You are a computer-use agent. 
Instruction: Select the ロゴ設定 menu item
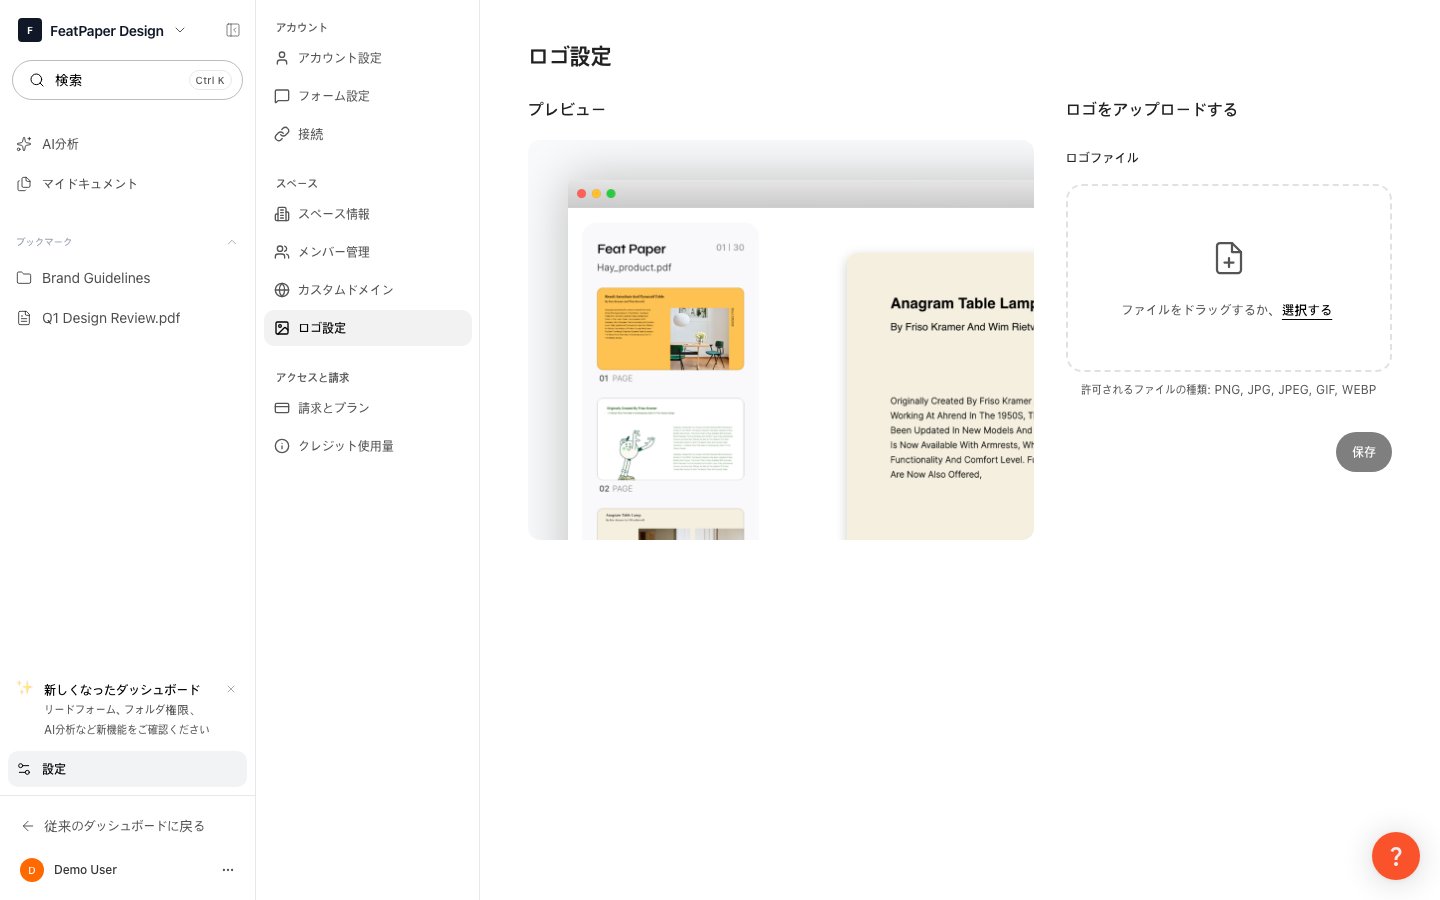pyautogui.click(x=368, y=328)
